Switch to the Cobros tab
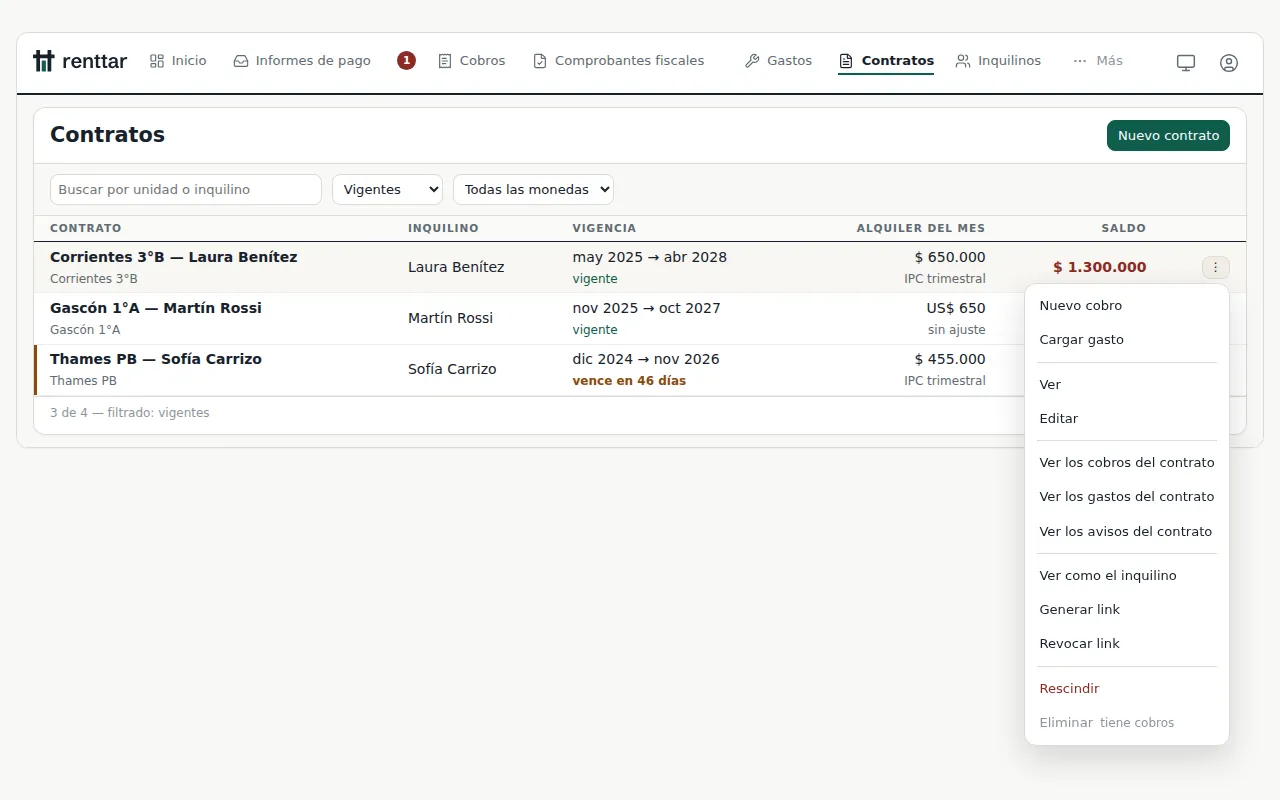This screenshot has height=800, width=1280. click(472, 61)
